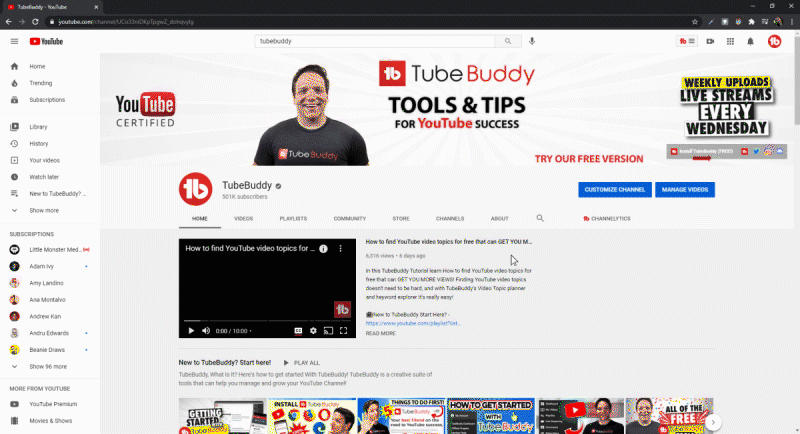Search the channel with the magnifier icon
The image size is (800, 434).
[540, 218]
